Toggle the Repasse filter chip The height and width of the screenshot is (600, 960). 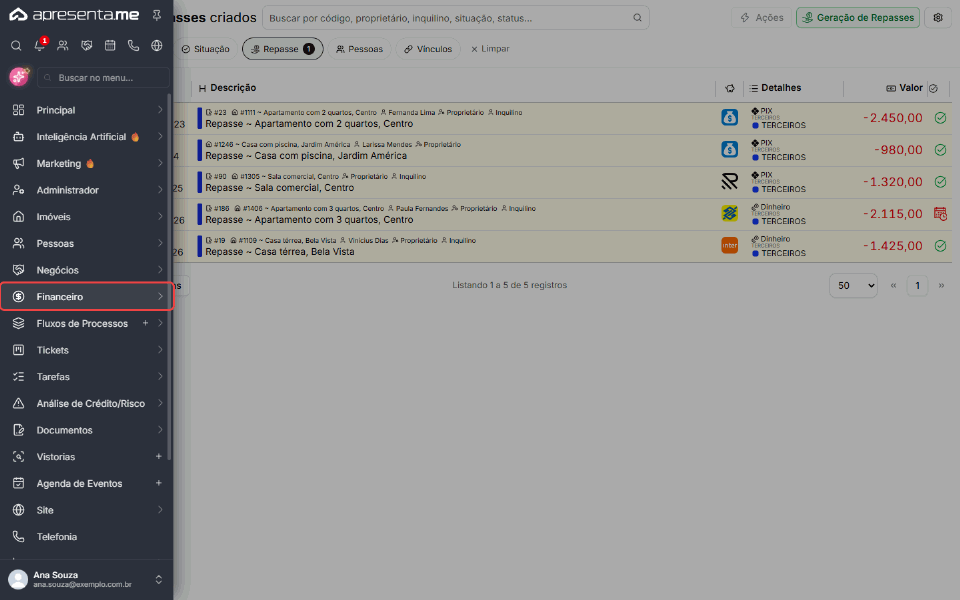283,49
